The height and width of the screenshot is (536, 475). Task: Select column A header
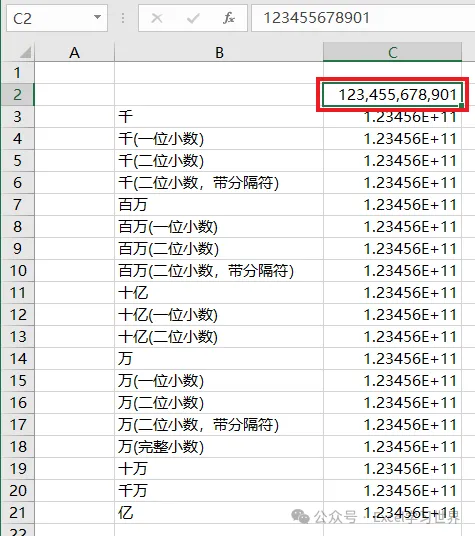tap(74, 53)
